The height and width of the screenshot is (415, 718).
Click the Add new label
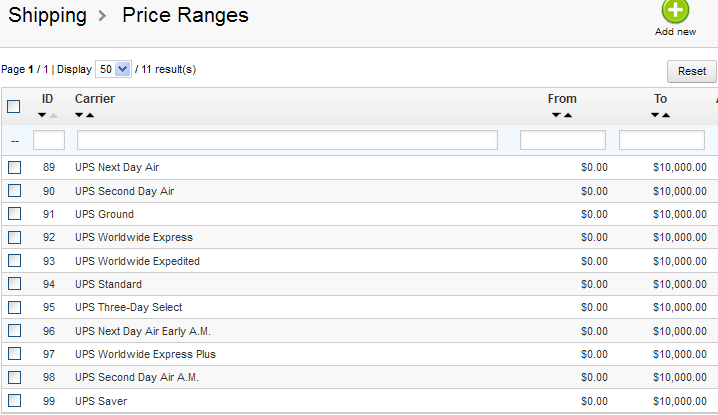click(675, 32)
